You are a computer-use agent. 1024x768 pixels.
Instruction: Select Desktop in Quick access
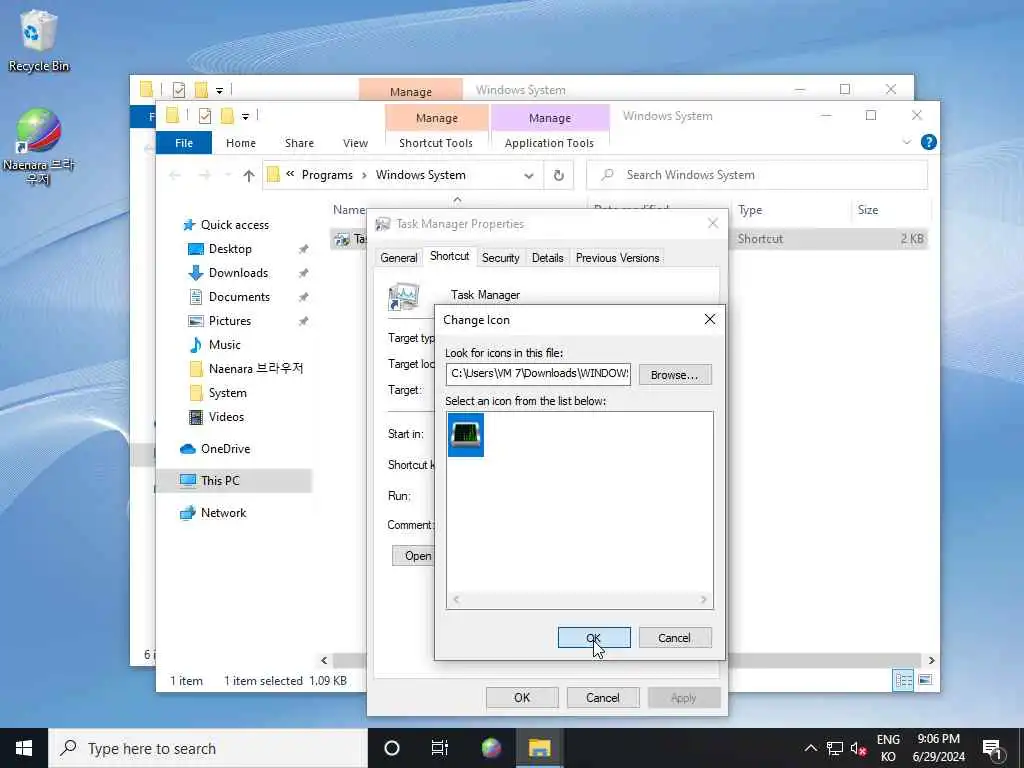pos(230,249)
